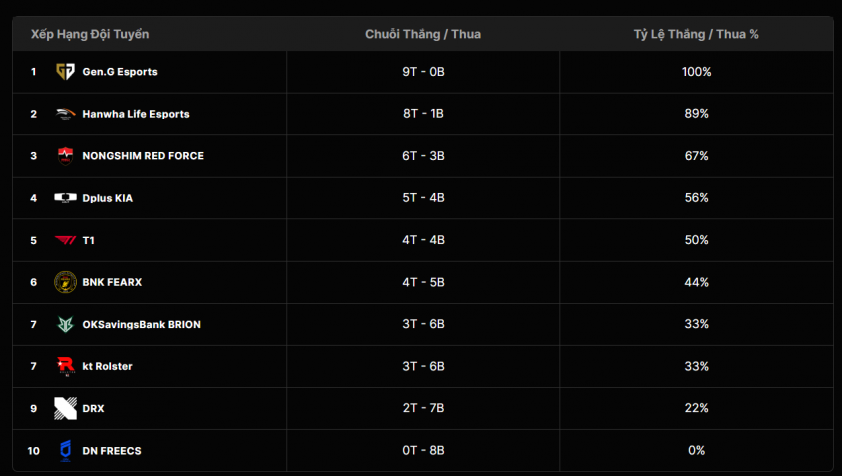
Task: Click the Gen.G Esports team logo
Action: 66,71
